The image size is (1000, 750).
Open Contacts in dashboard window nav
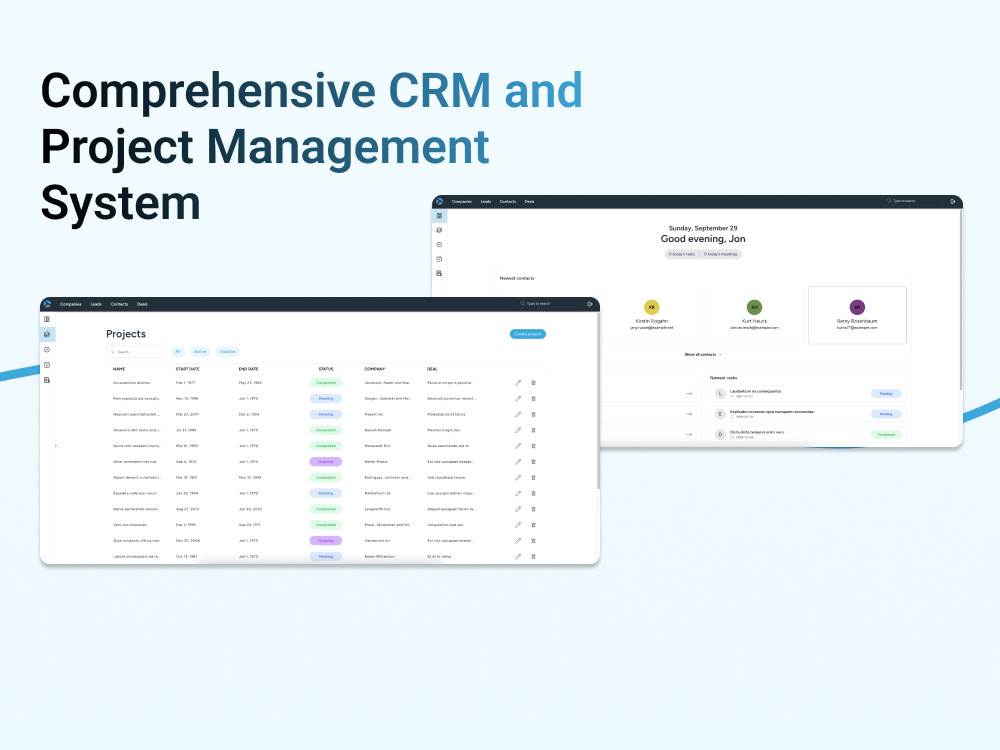coord(508,202)
